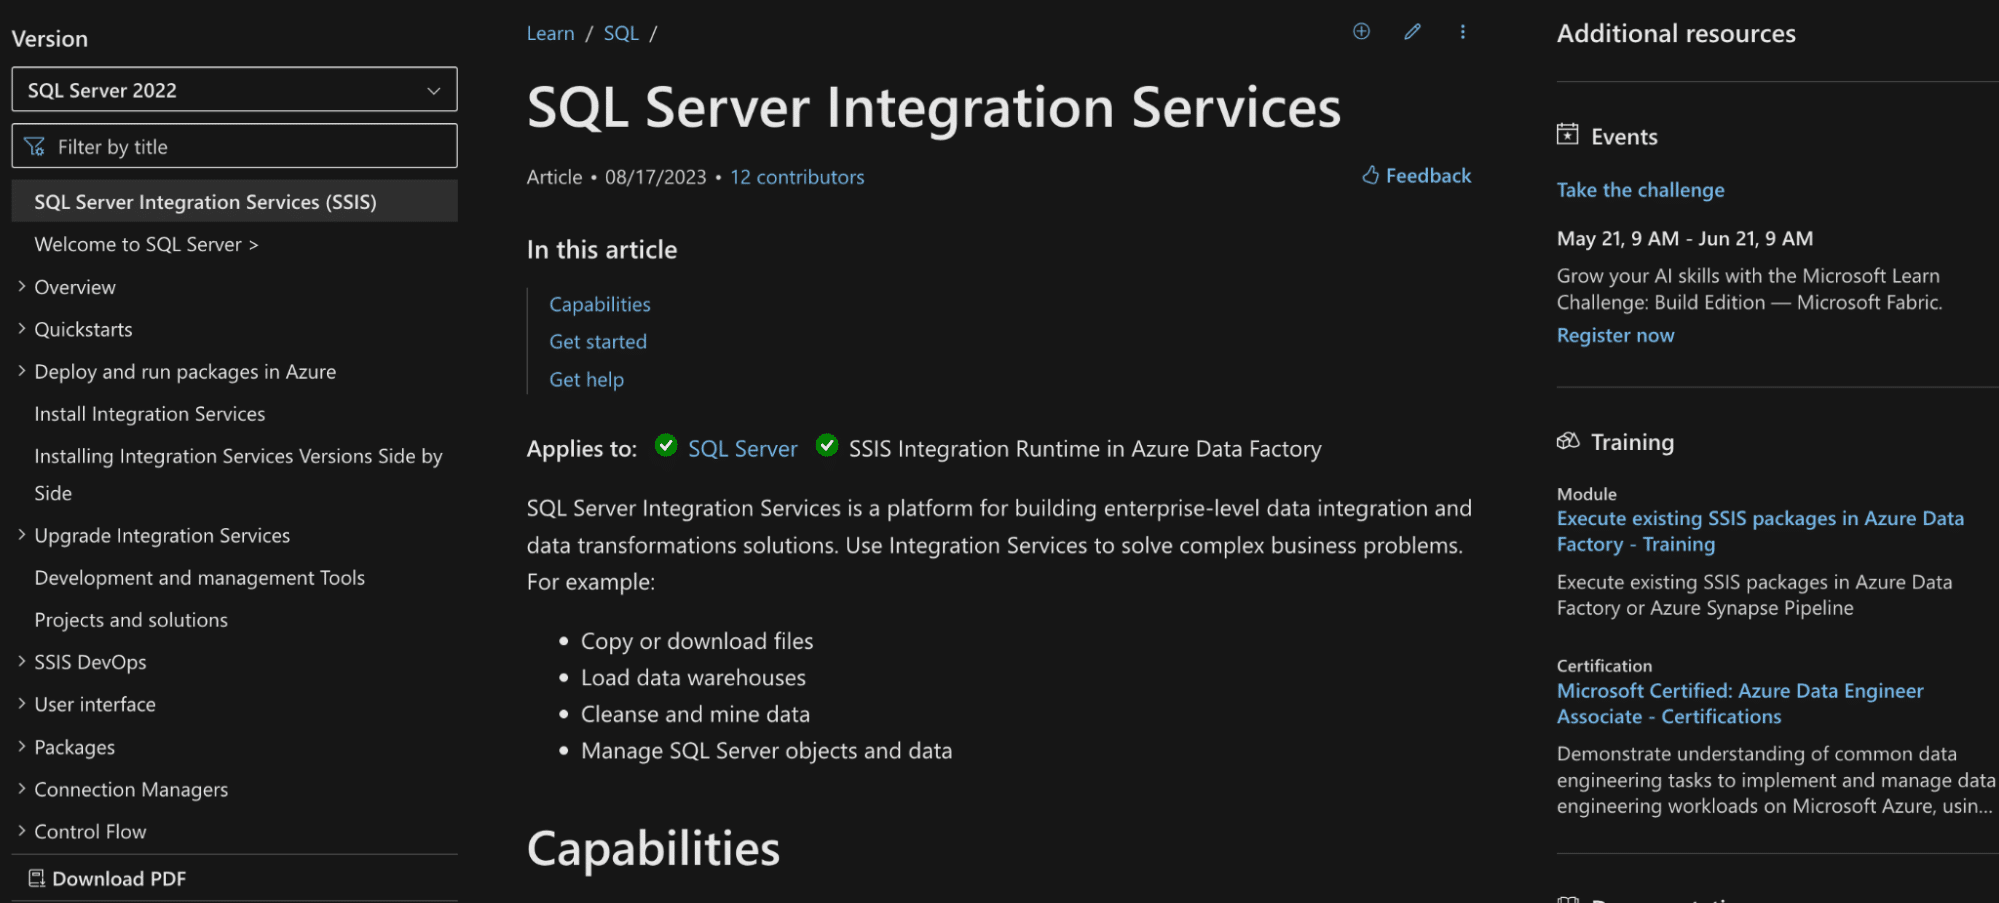
Task: Click the Feedback thumbs-up icon
Action: point(1370,175)
